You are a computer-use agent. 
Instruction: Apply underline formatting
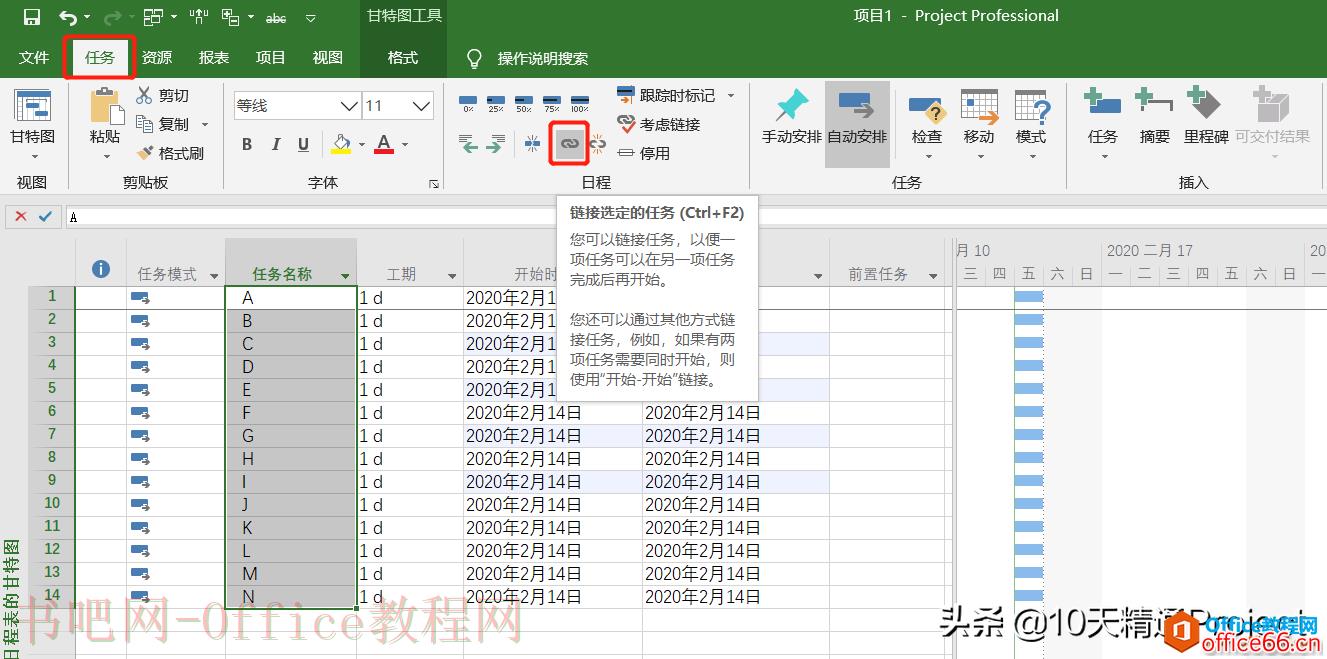tap(303, 145)
